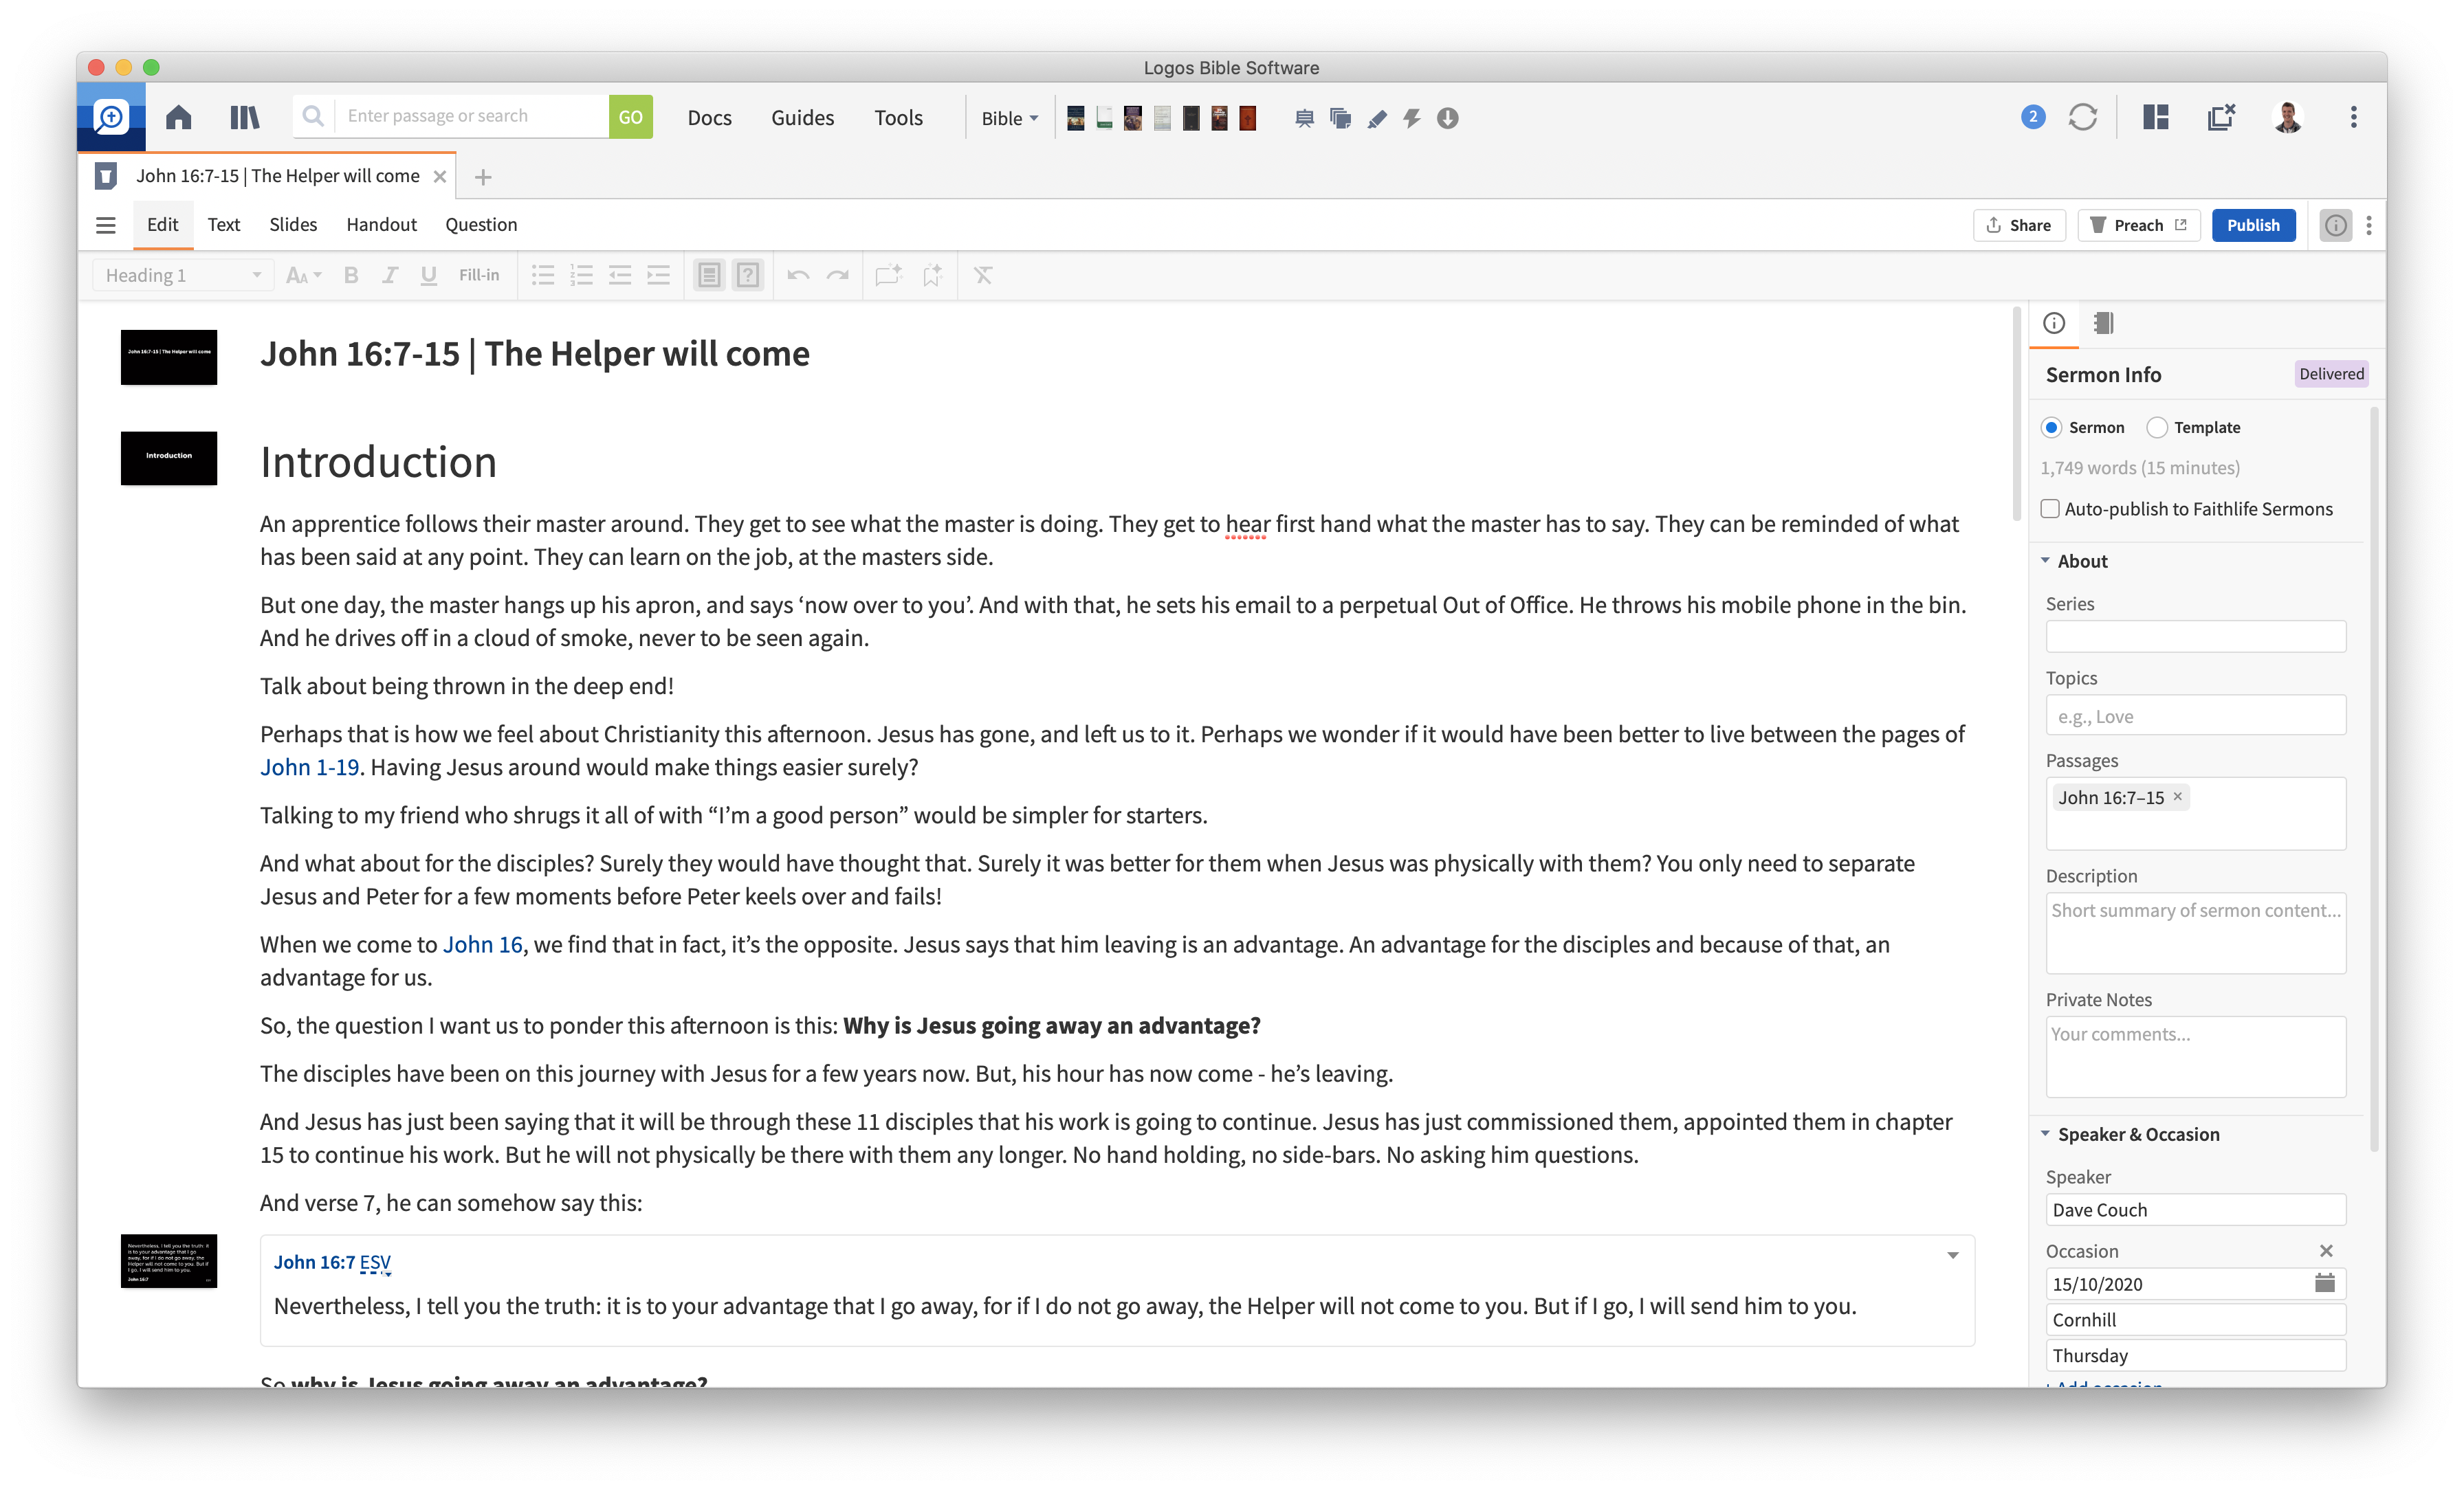Click the Undo arrow

pyautogui.click(x=798, y=275)
